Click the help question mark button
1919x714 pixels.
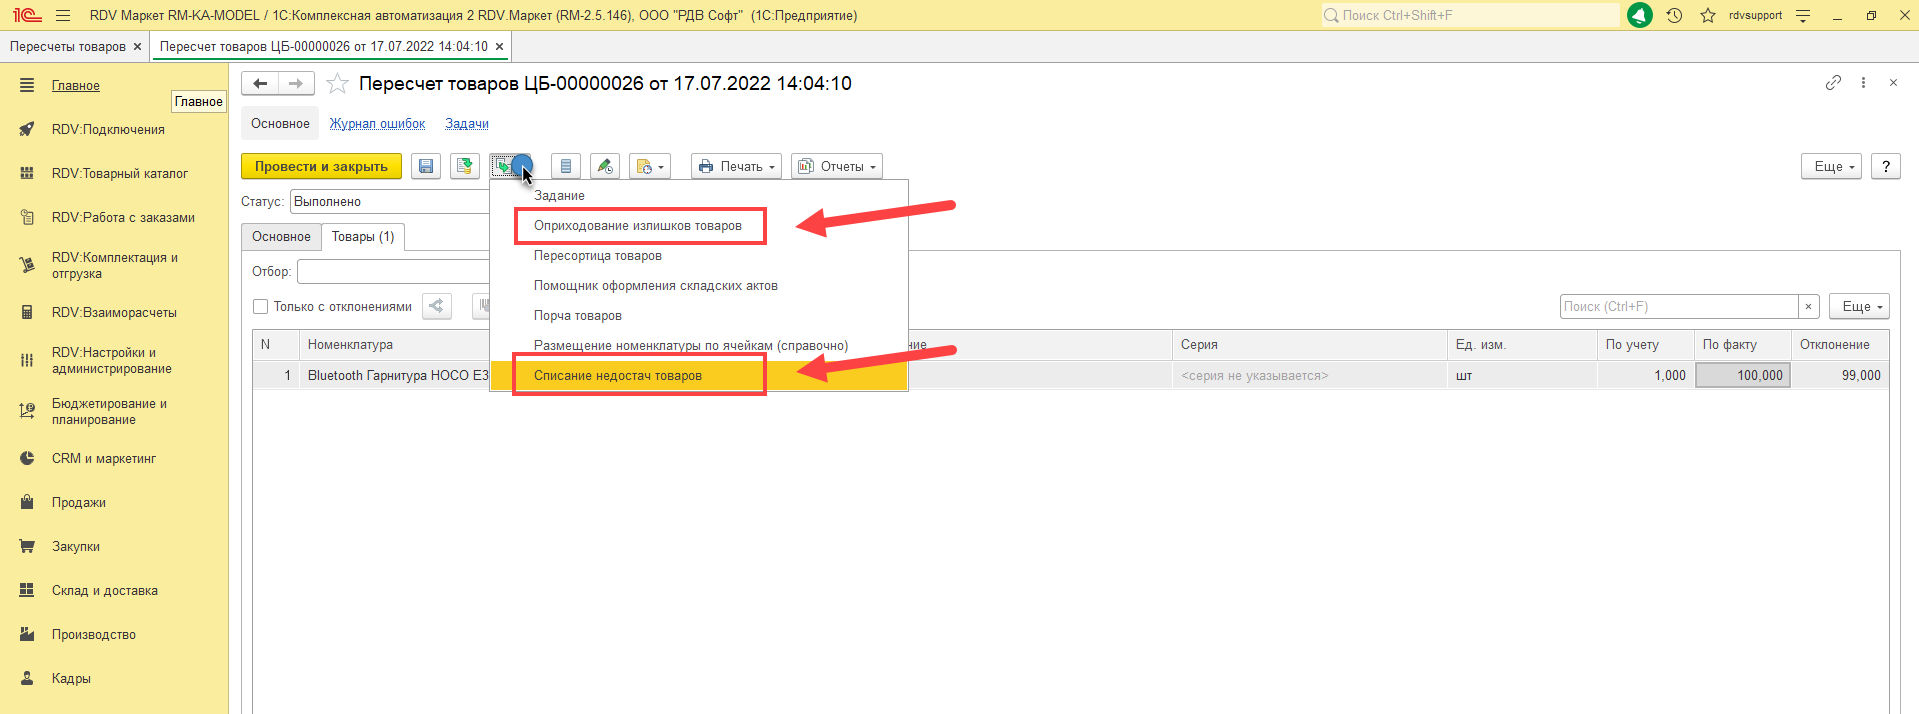[x=1886, y=166]
